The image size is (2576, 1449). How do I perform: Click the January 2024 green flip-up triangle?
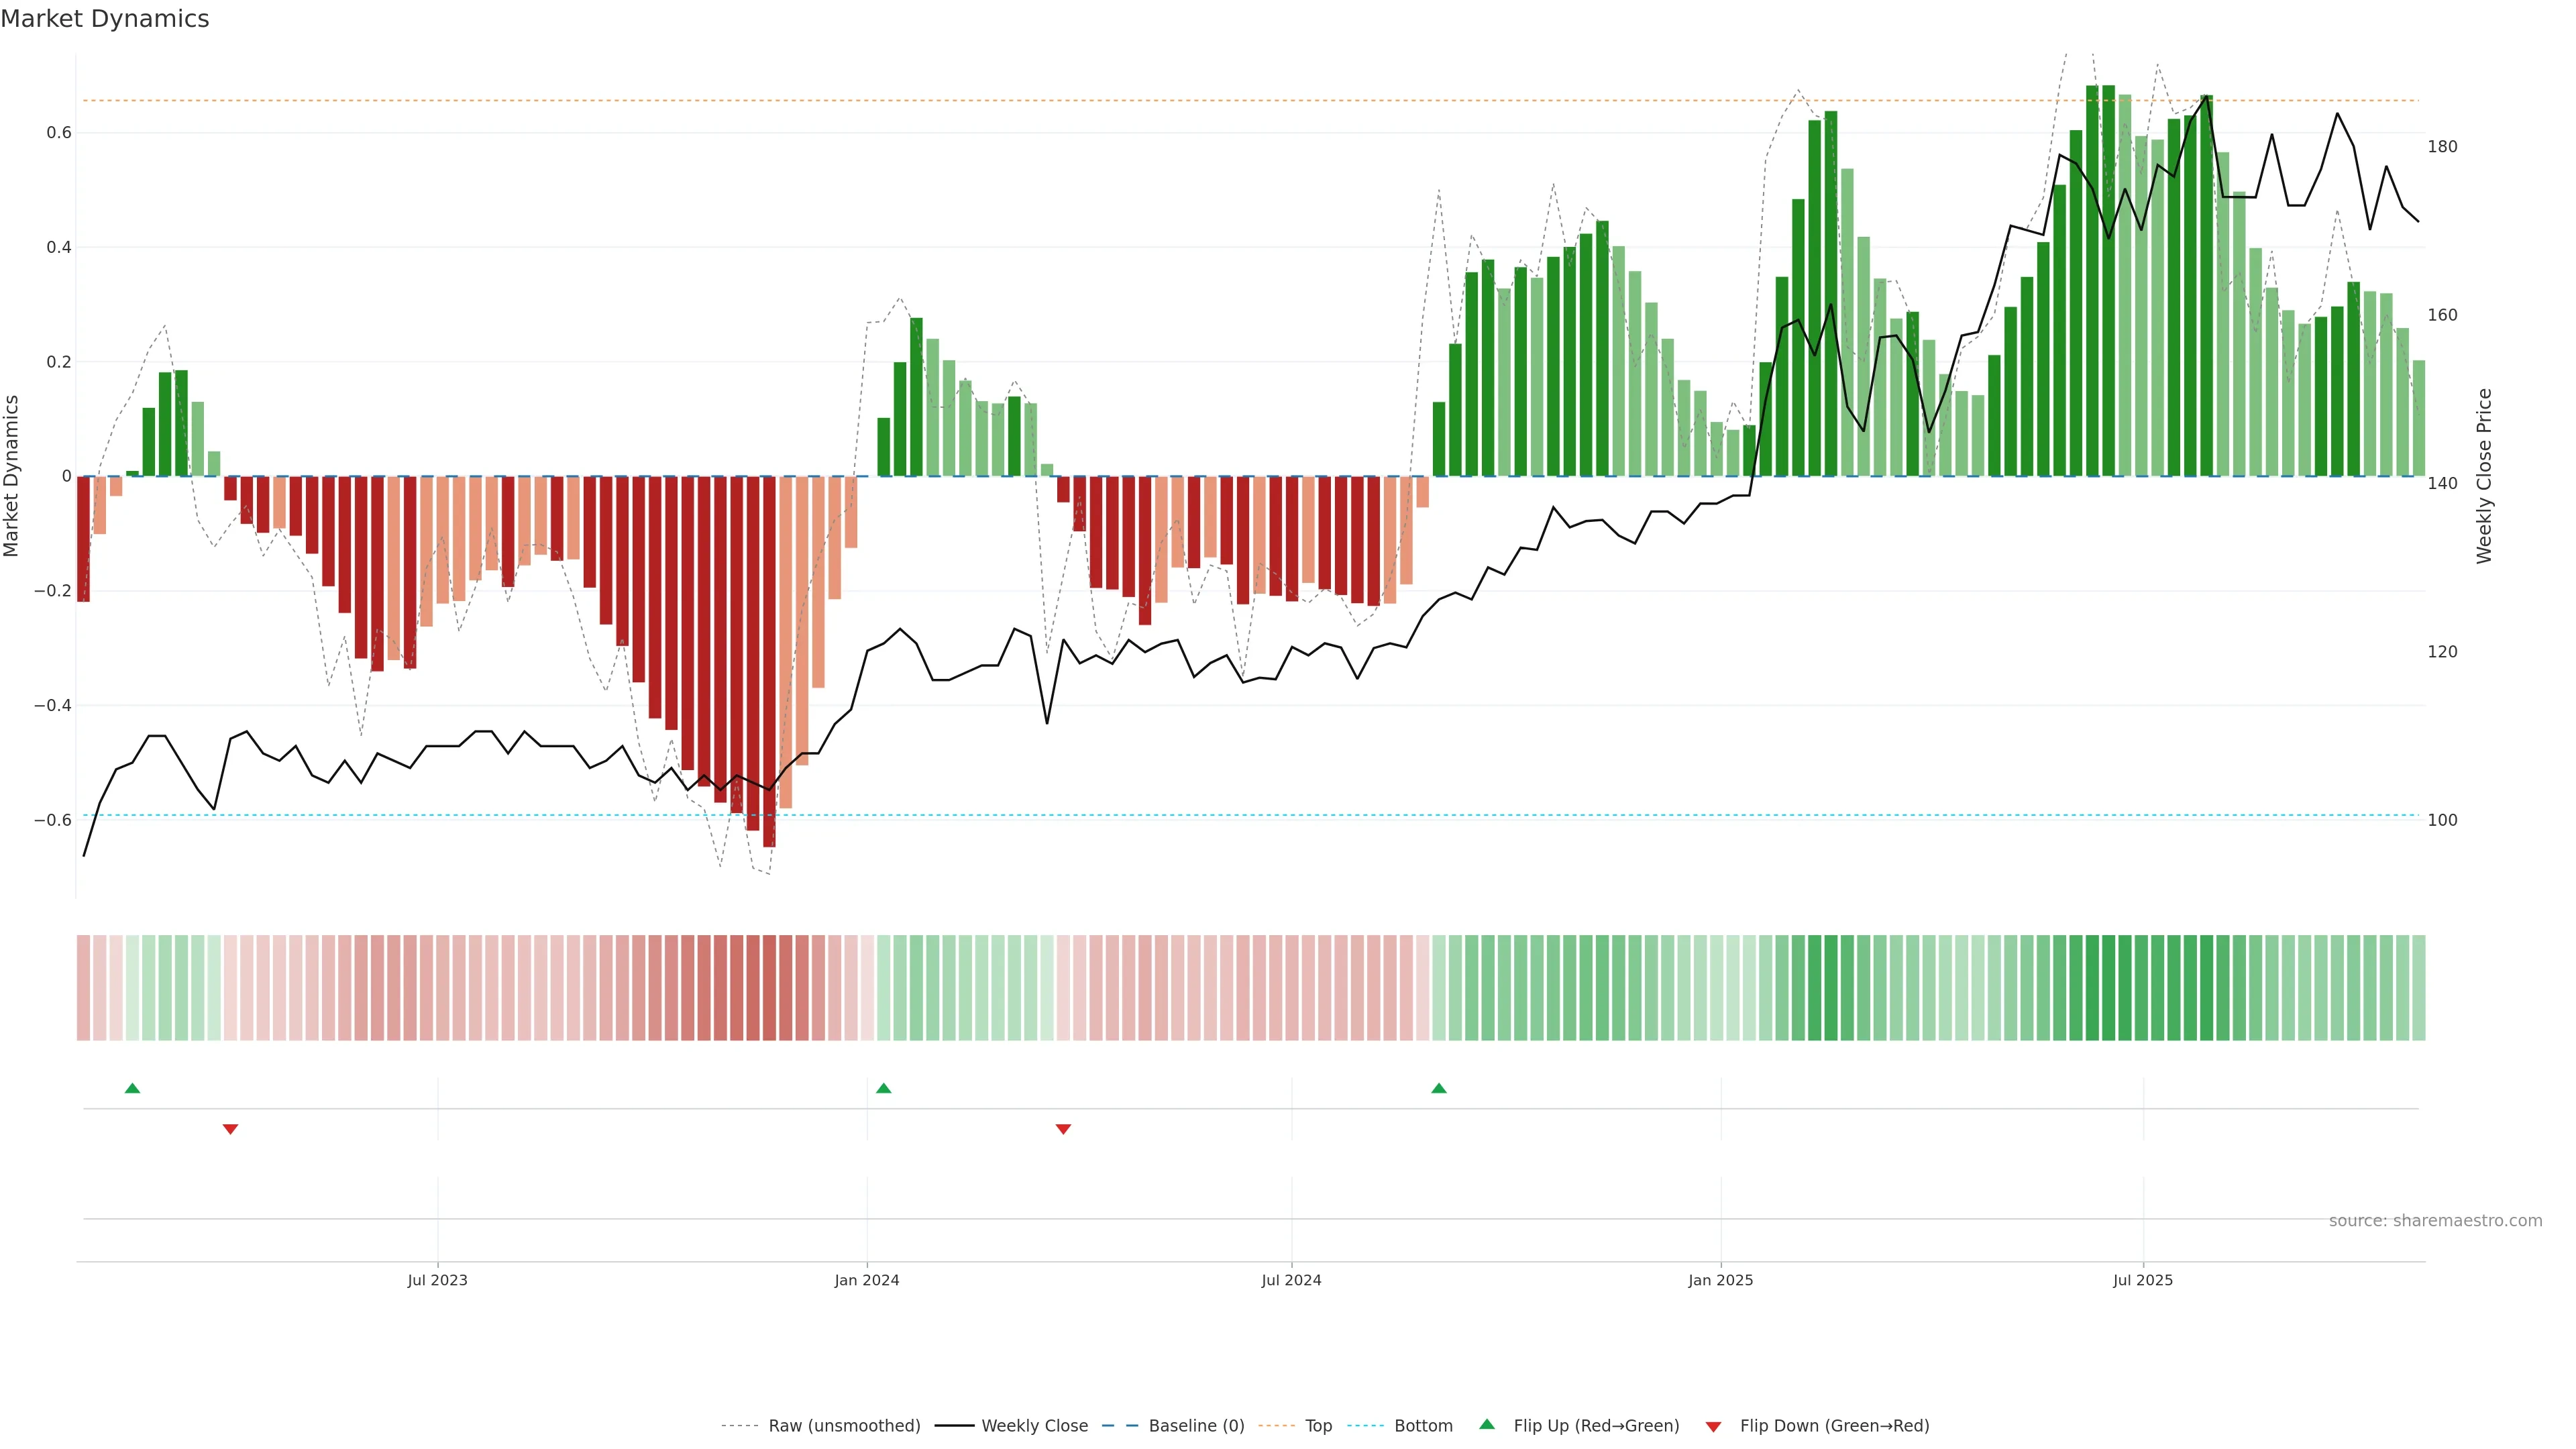coord(883,1088)
